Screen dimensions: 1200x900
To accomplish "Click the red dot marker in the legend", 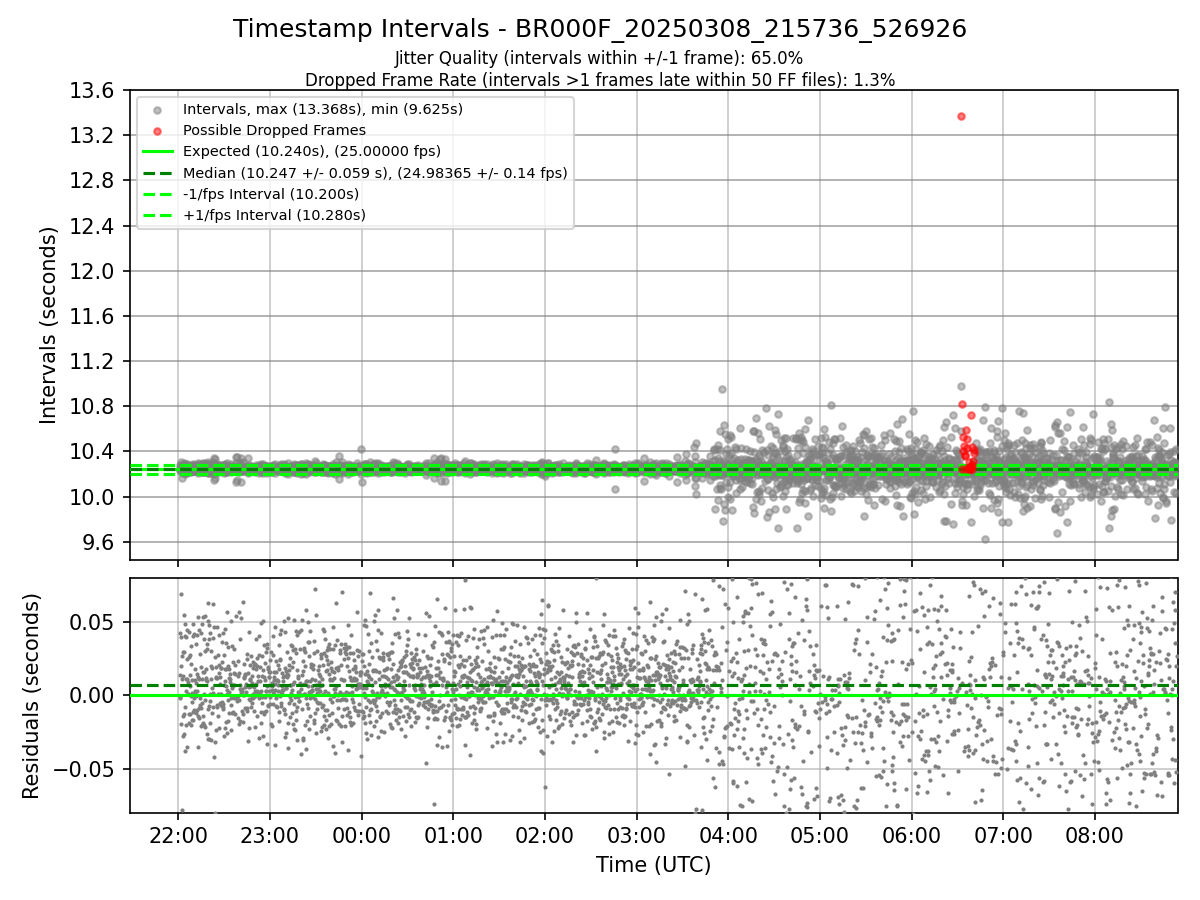I will point(158,130).
